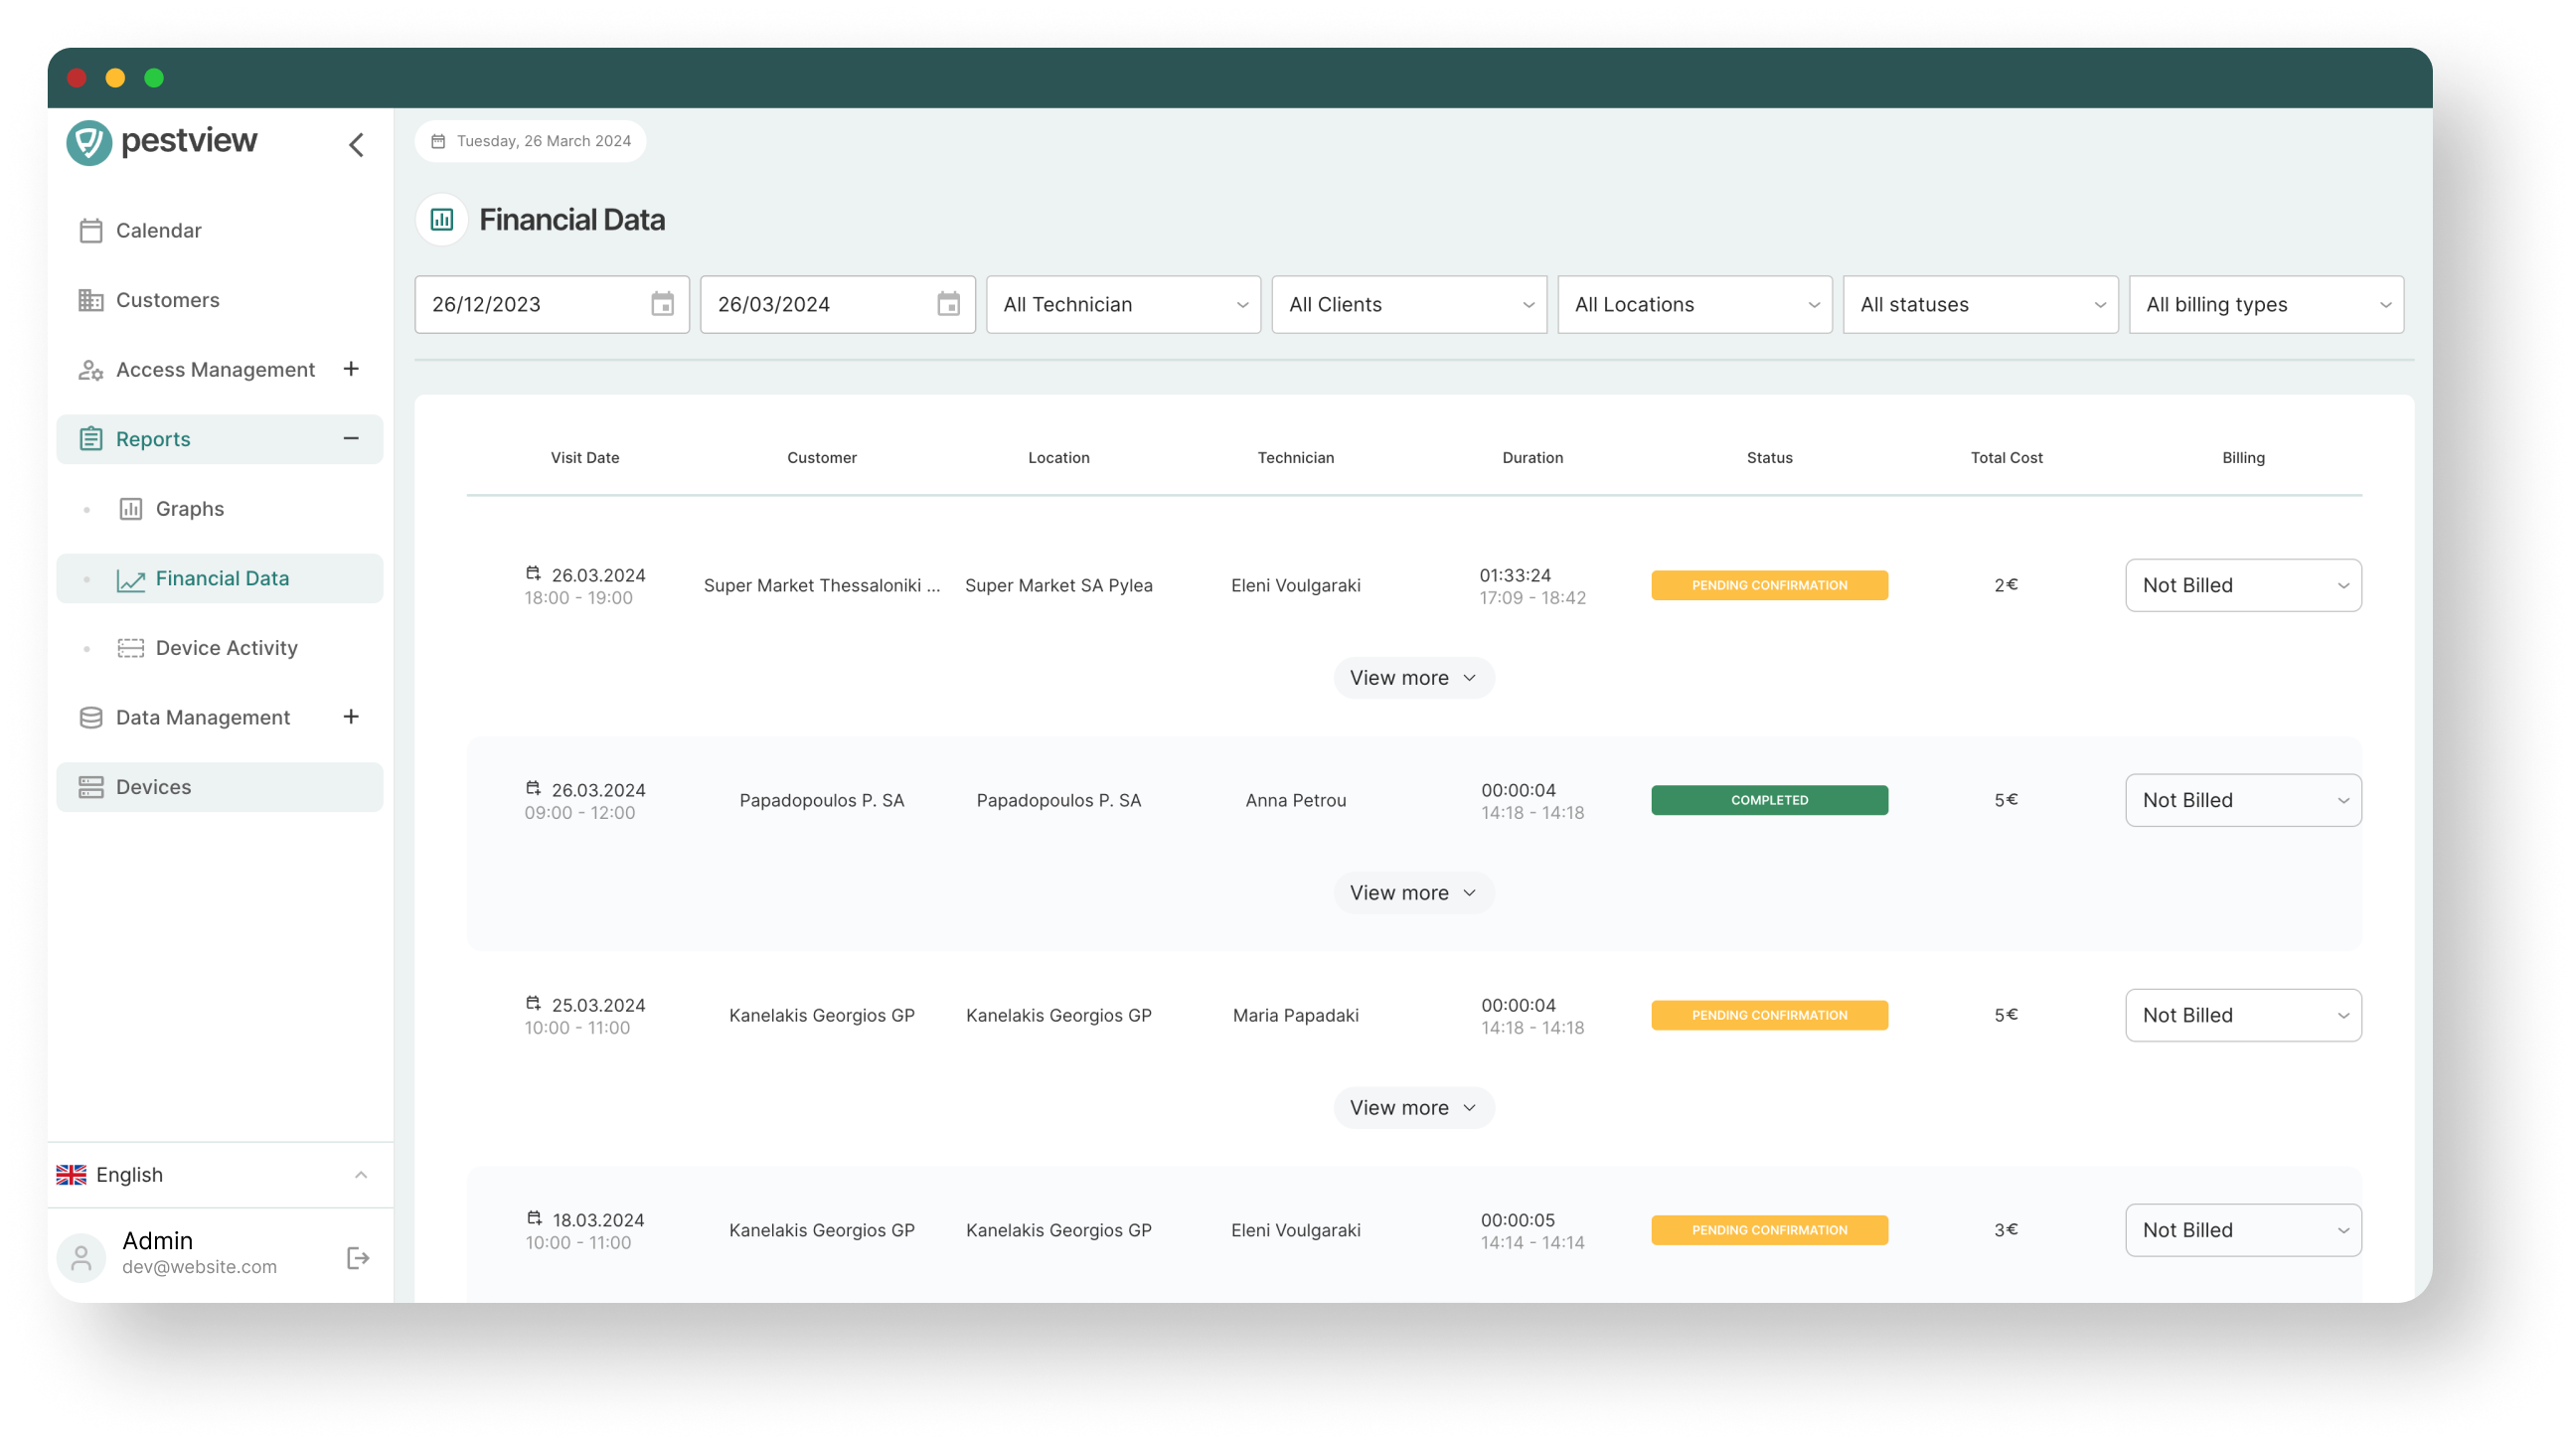
Task: Collapse the sidebar with the back chevron
Action: [x=356, y=145]
